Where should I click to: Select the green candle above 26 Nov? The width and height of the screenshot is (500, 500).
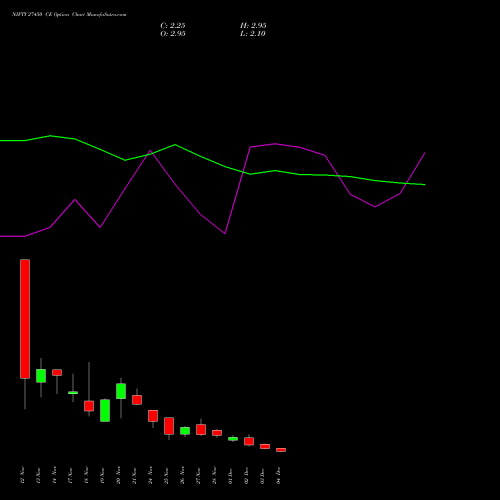(x=185, y=431)
